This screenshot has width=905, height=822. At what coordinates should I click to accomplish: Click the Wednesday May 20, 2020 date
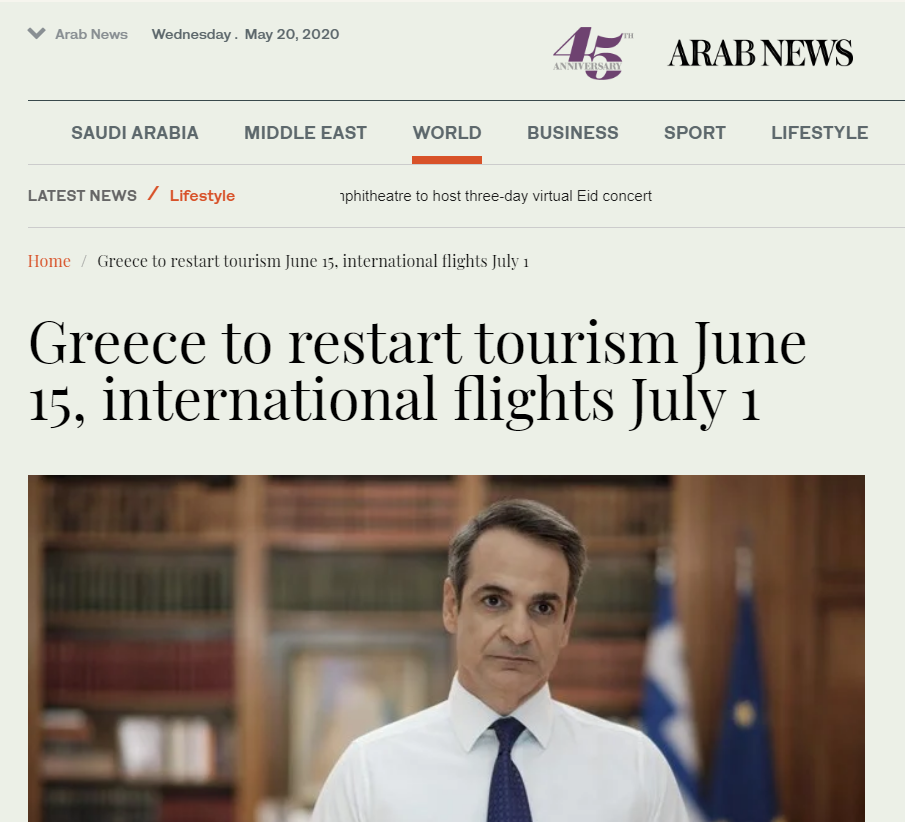tap(245, 34)
